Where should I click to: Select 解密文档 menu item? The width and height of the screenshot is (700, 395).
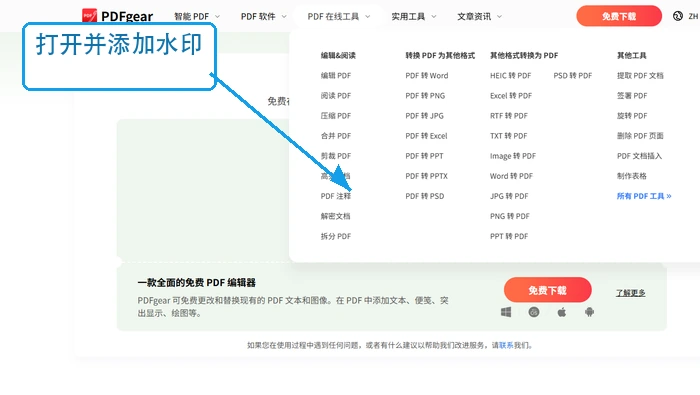pyautogui.click(x=335, y=216)
